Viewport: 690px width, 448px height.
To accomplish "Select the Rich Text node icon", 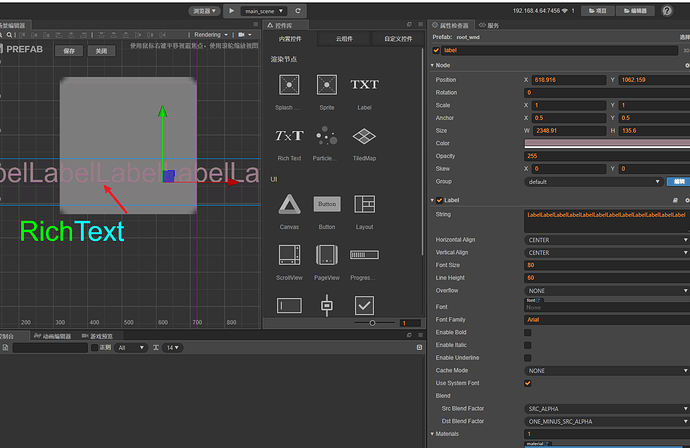I will coord(288,136).
